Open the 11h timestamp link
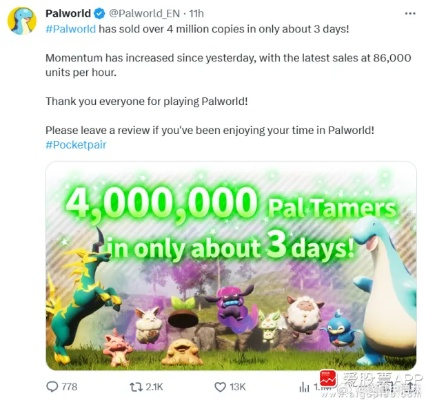This screenshot has height=400, width=426. click(x=196, y=13)
